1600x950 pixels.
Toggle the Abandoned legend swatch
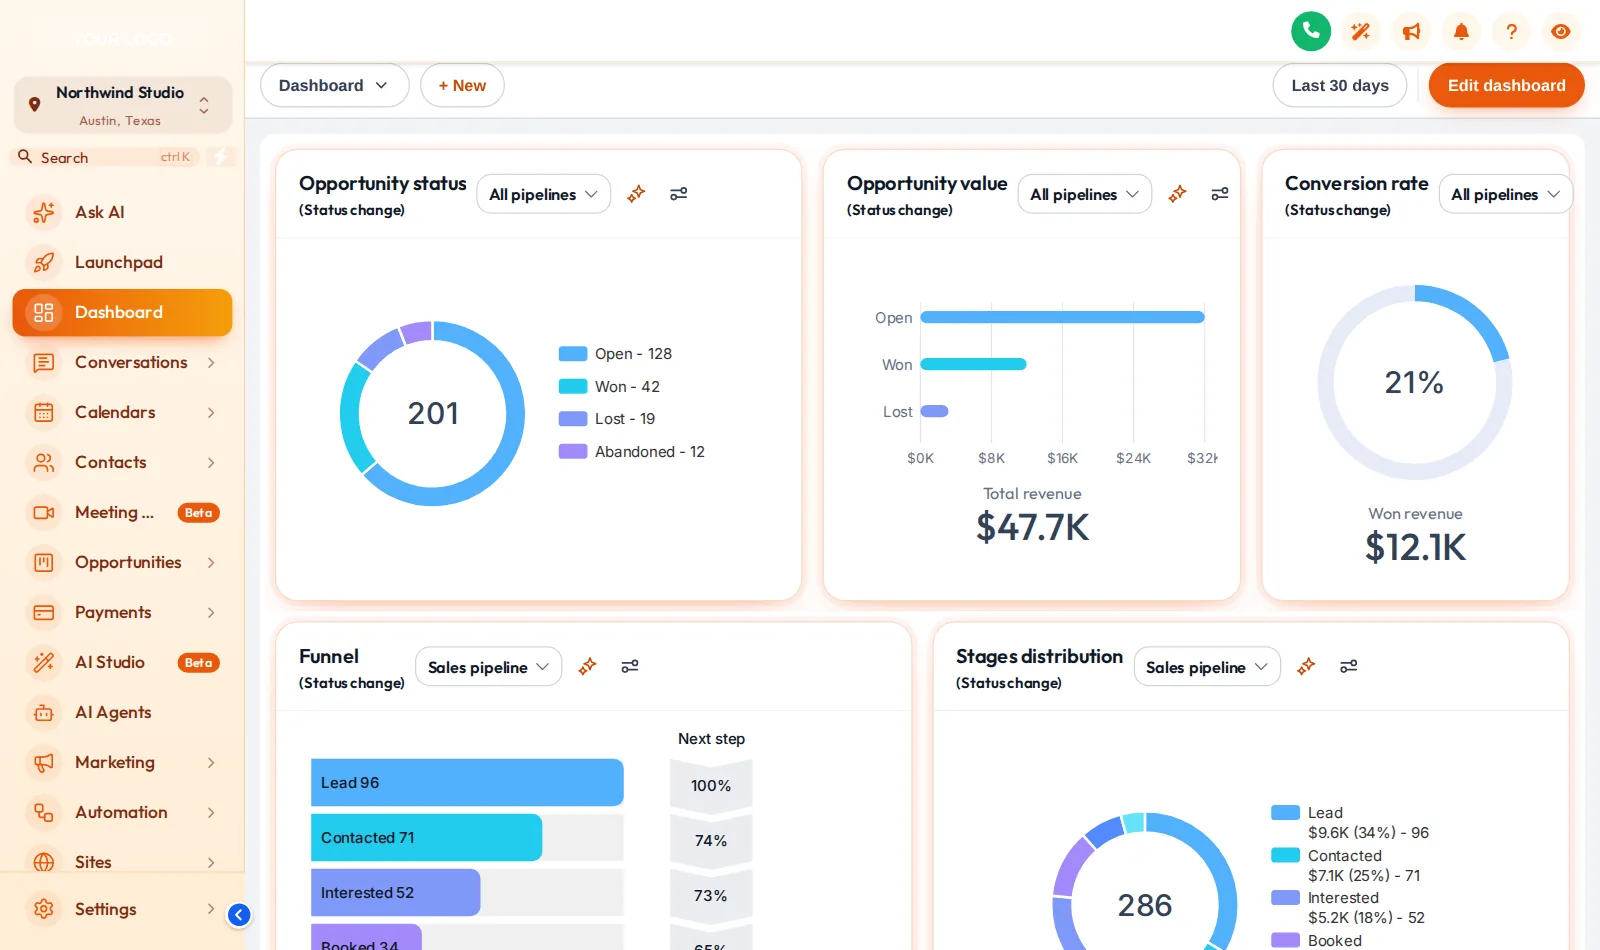573,451
